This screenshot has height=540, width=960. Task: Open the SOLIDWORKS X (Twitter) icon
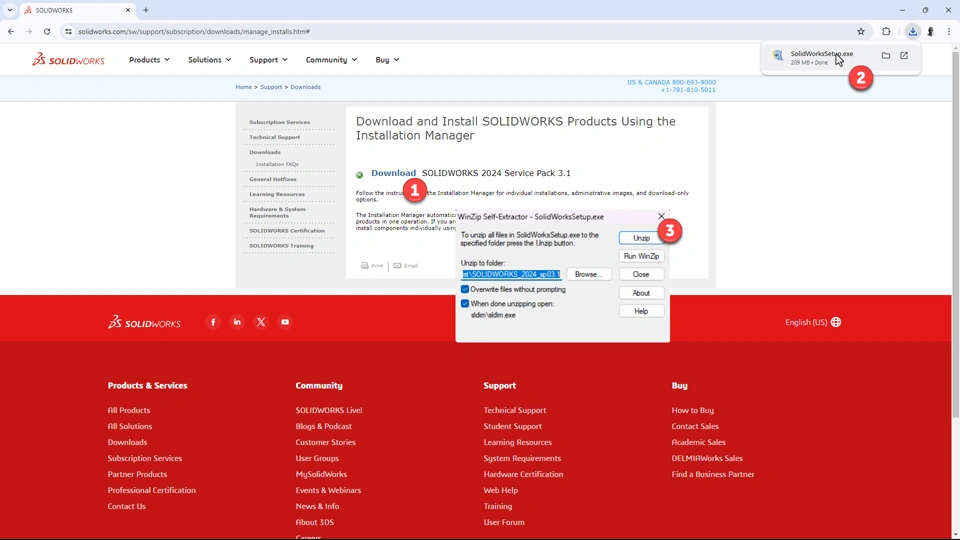point(261,322)
